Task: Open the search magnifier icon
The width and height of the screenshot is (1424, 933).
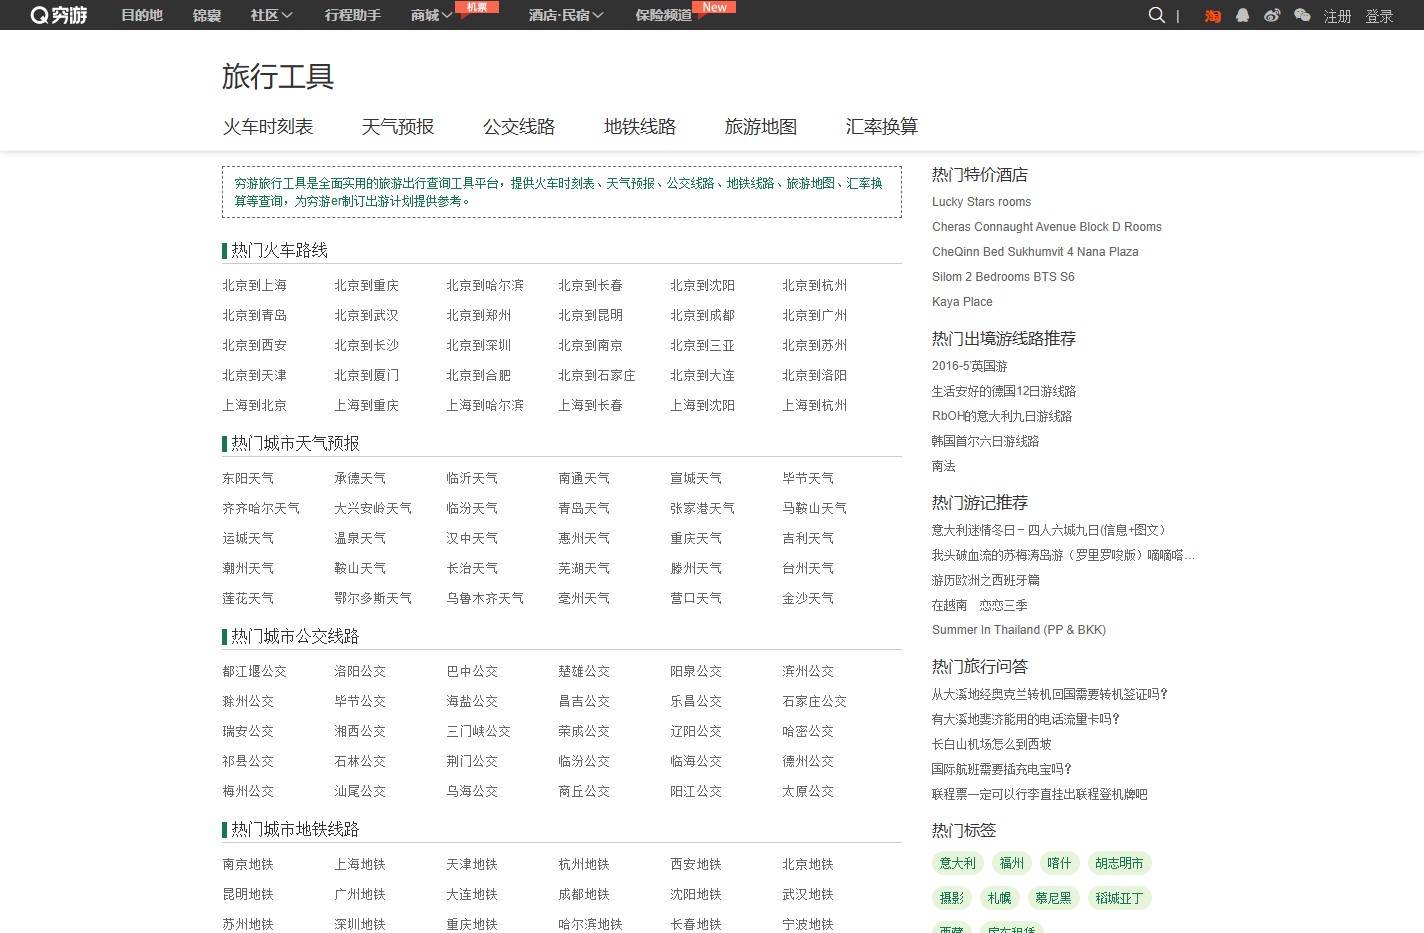Action: point(1157,15)
